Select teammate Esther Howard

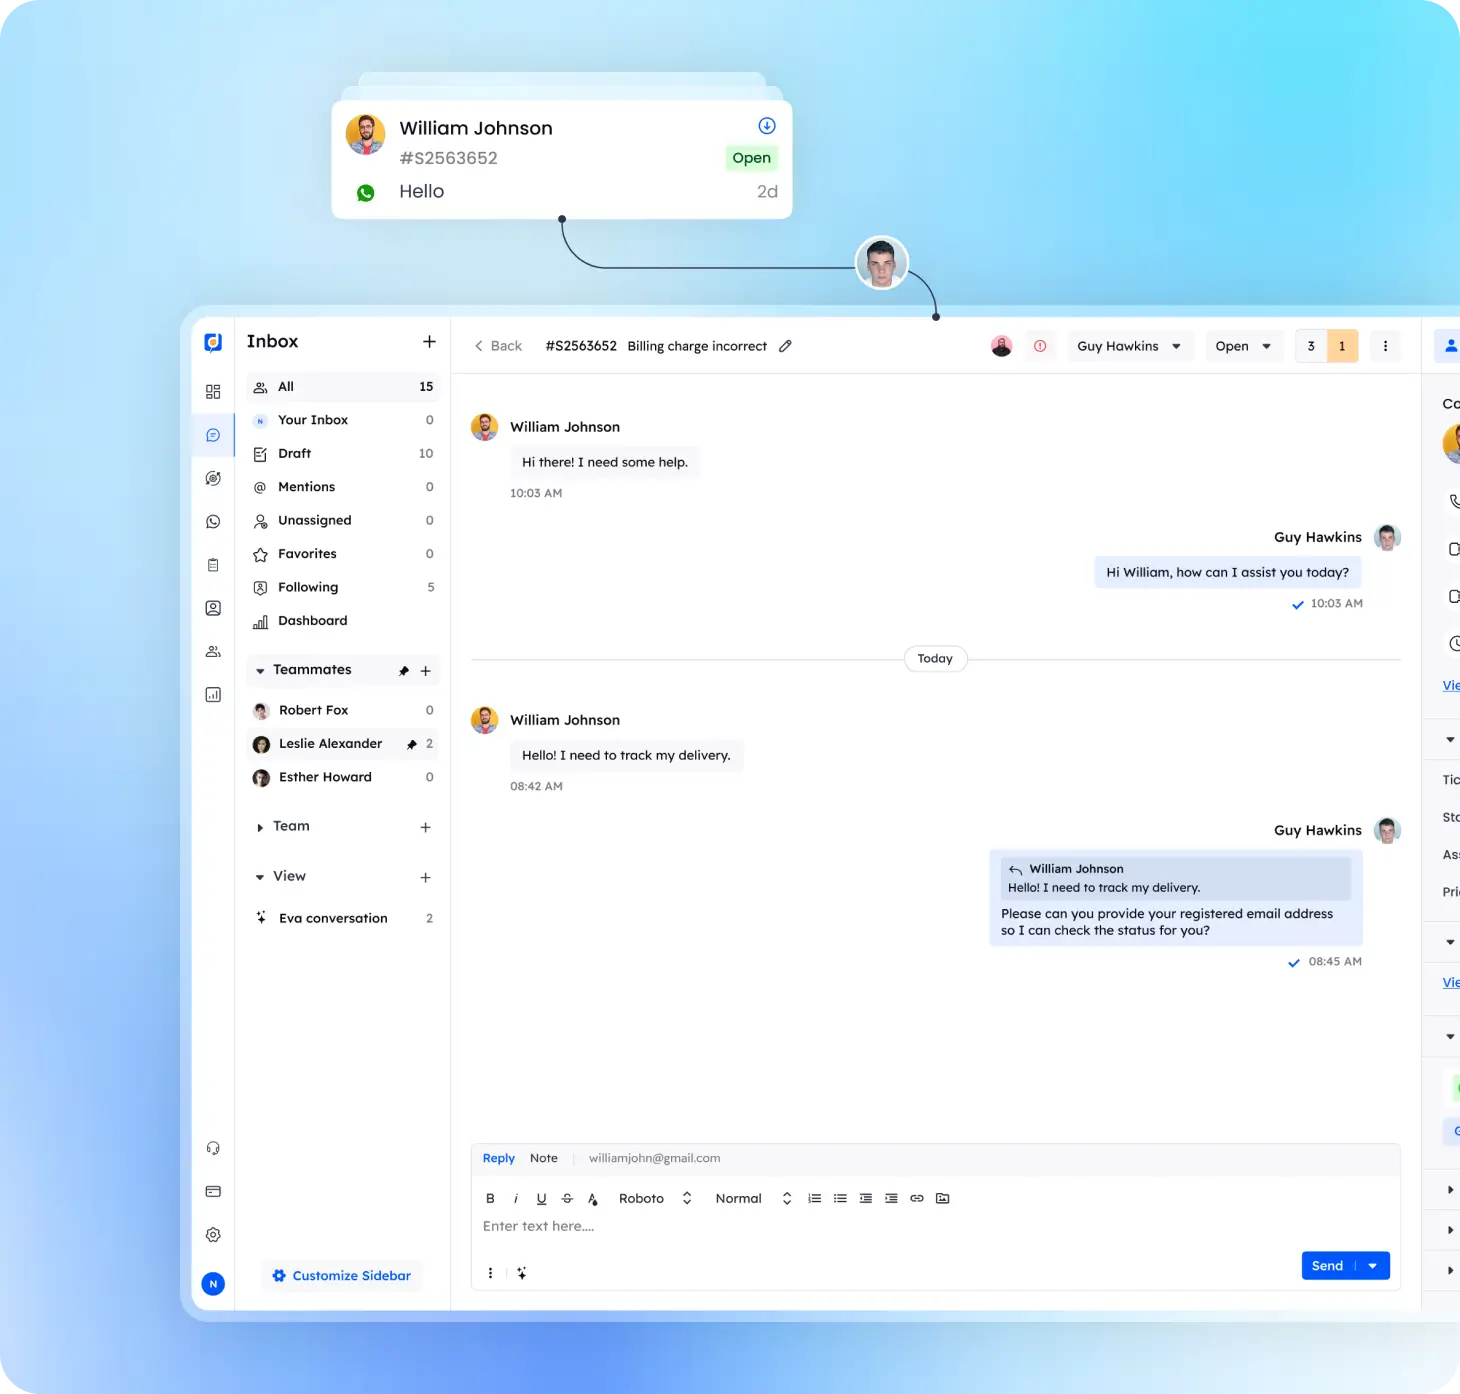343,777
